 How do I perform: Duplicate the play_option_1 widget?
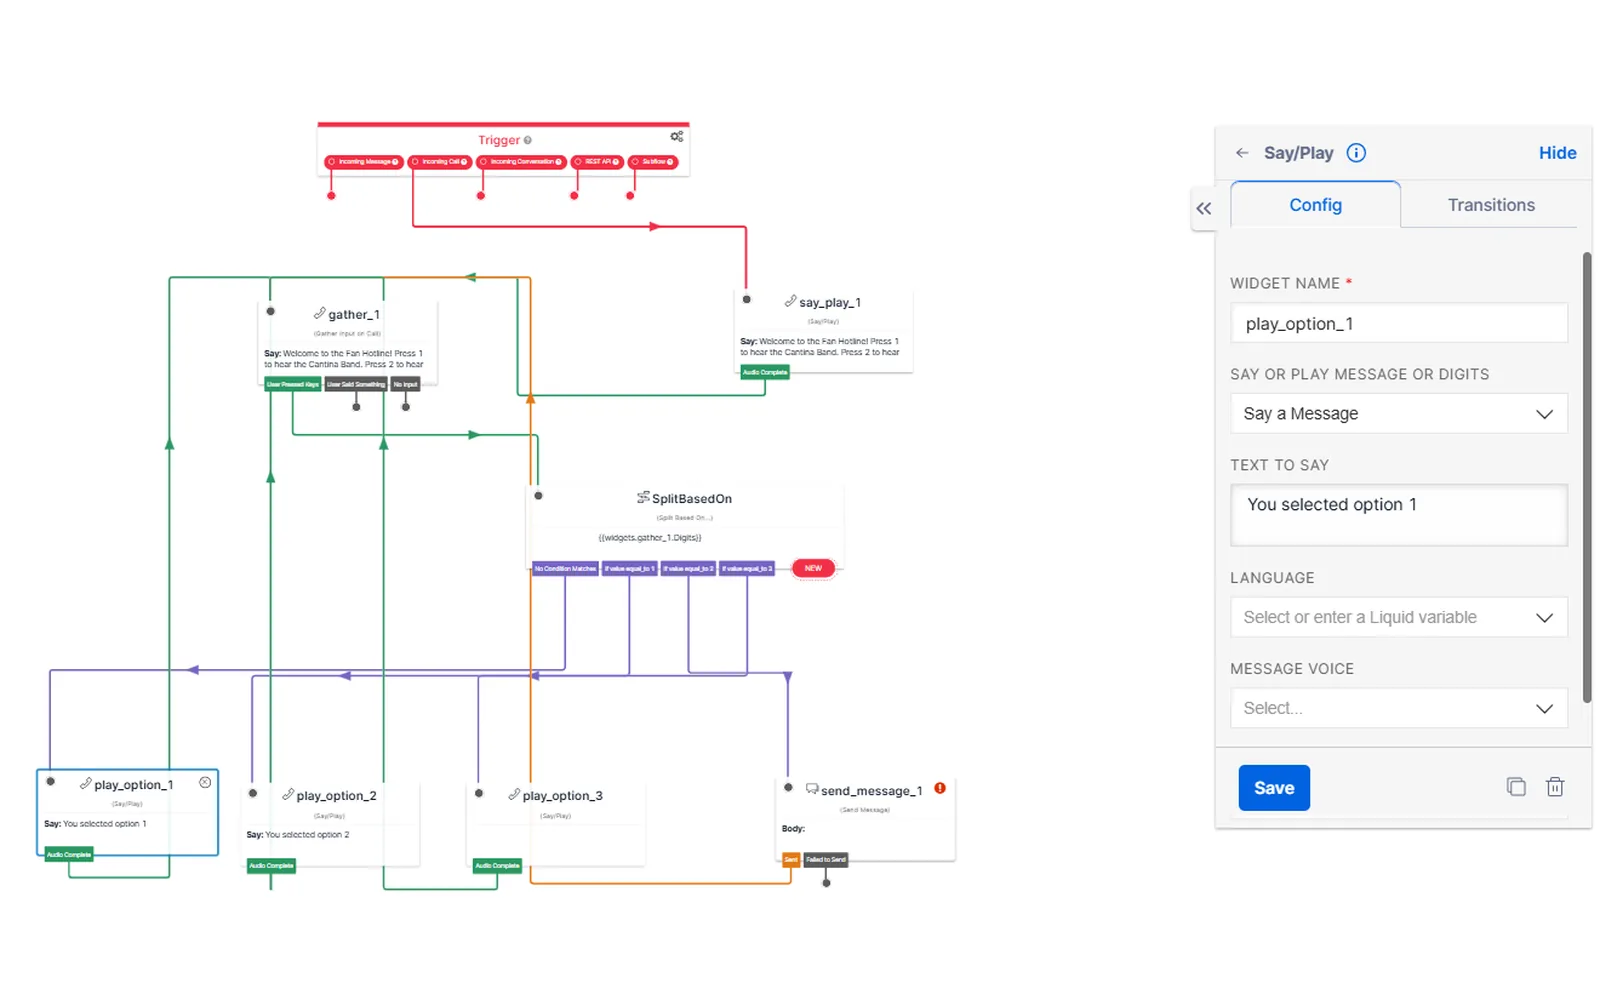[x=1516, y=787]
